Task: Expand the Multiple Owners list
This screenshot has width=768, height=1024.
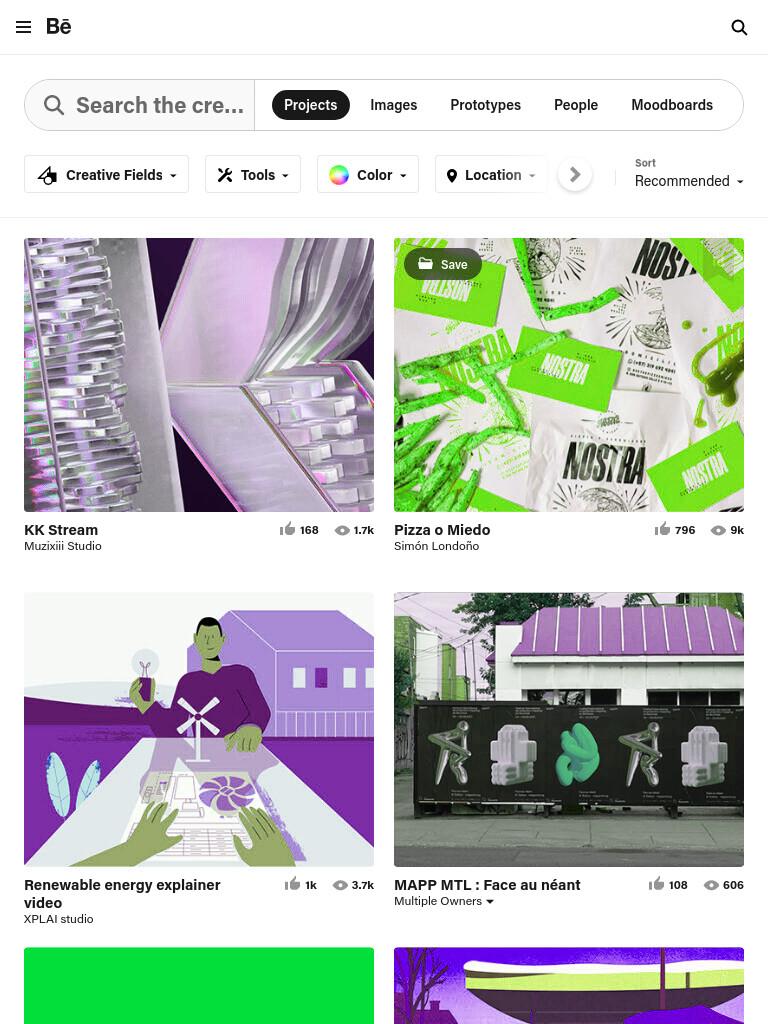Action: point(444,901)
